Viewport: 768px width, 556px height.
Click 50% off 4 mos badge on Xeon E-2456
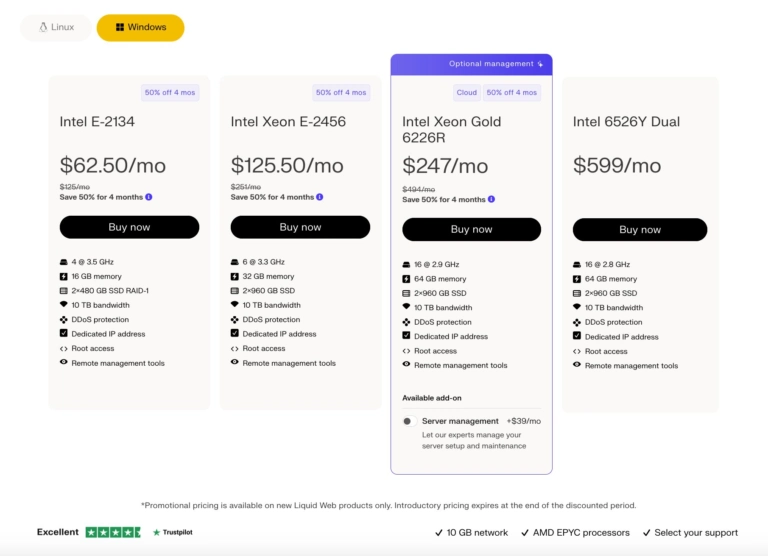click(x=341, y=93)
